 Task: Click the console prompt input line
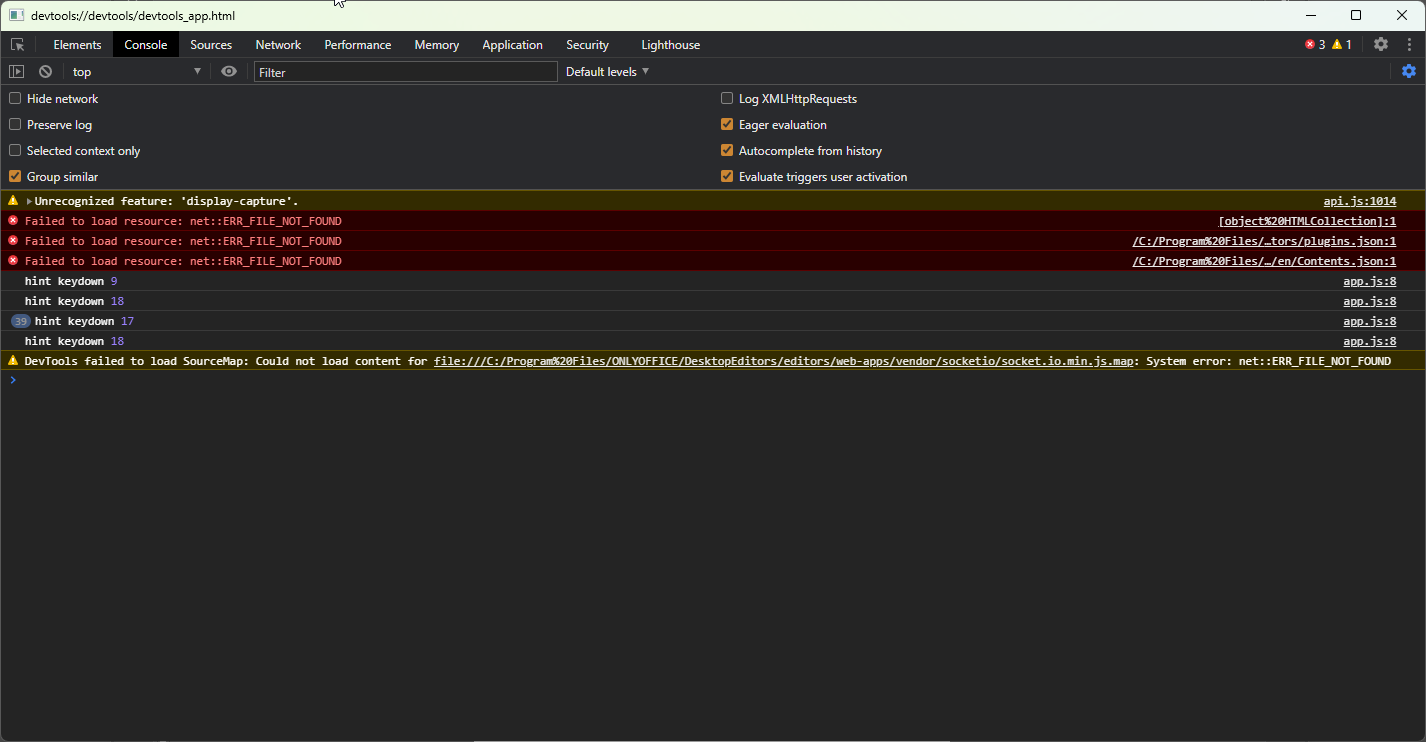tap(713, 380)
